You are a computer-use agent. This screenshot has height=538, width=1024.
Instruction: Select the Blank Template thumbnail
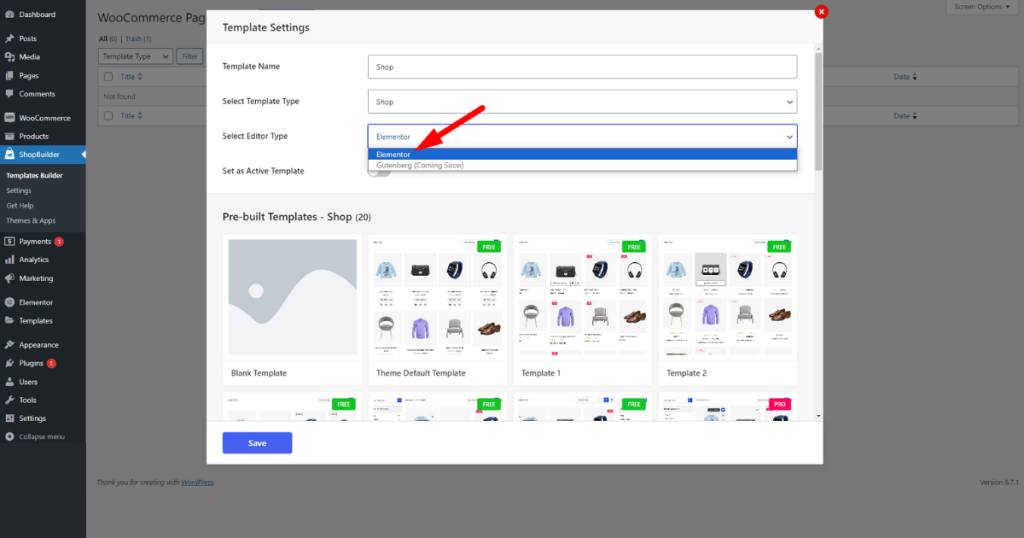(293, 297)
